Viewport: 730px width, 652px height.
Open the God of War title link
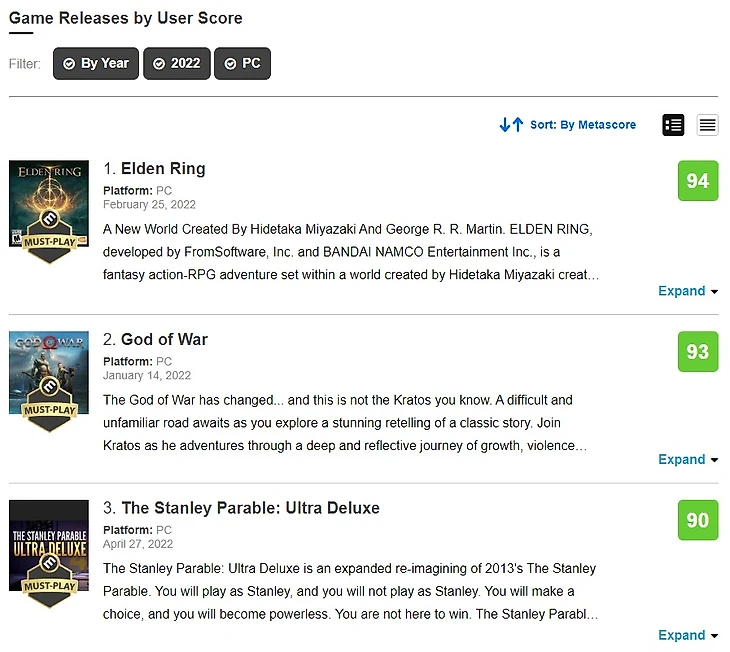[x=164, y=340]
